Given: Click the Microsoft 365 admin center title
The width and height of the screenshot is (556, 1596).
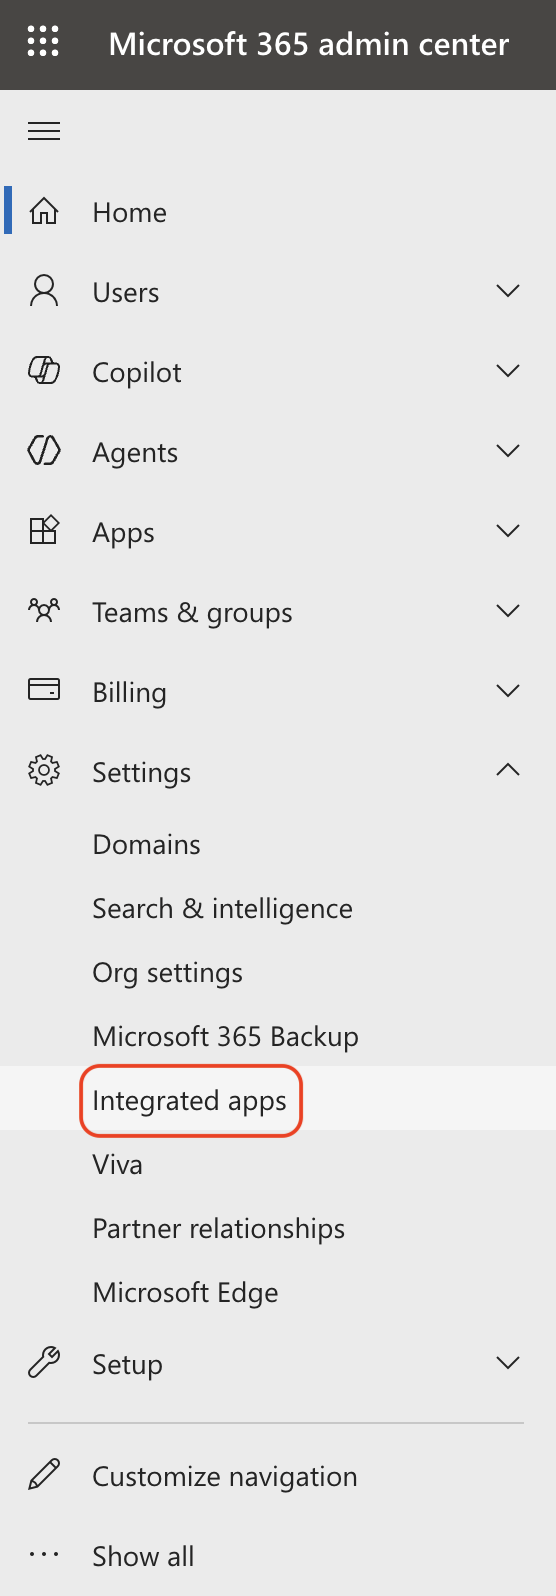Looking at the screenshot, I should click(309, 44).
